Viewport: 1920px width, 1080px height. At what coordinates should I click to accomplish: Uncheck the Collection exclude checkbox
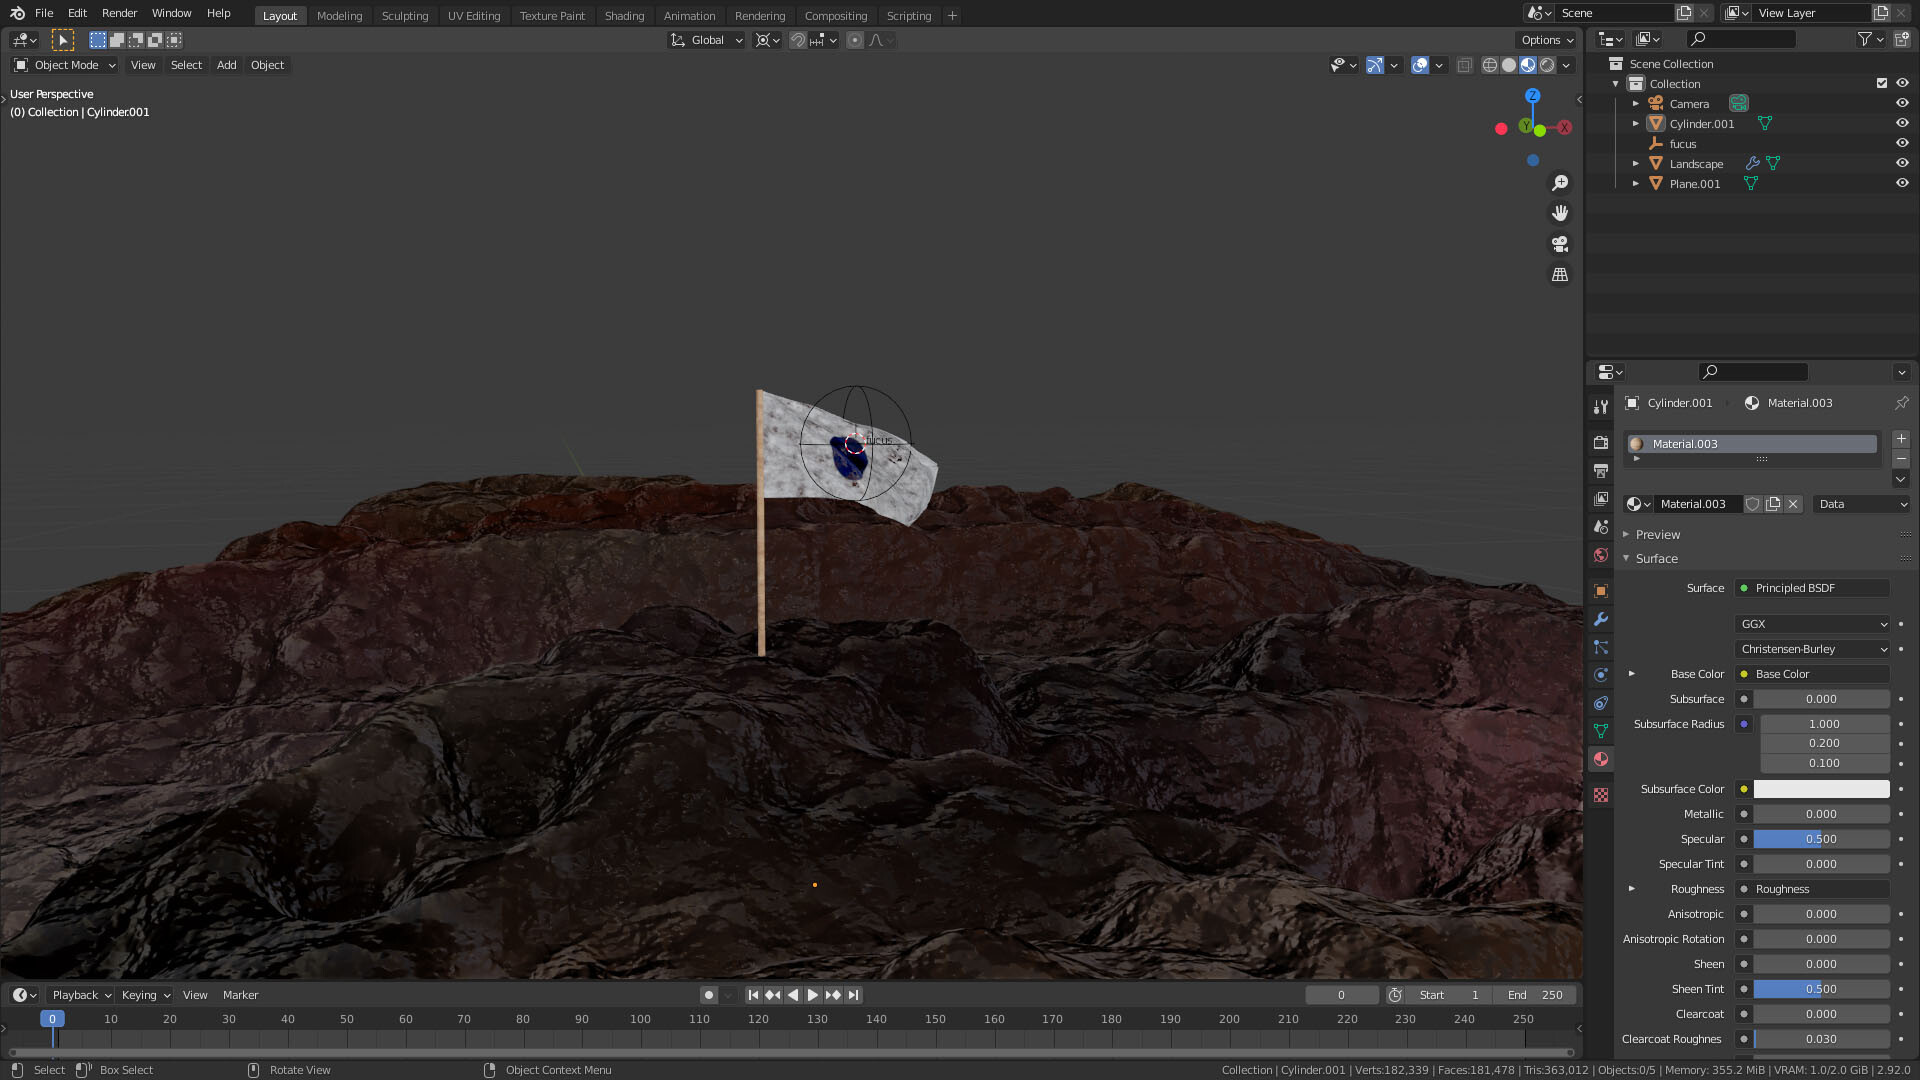[1881, 84]
